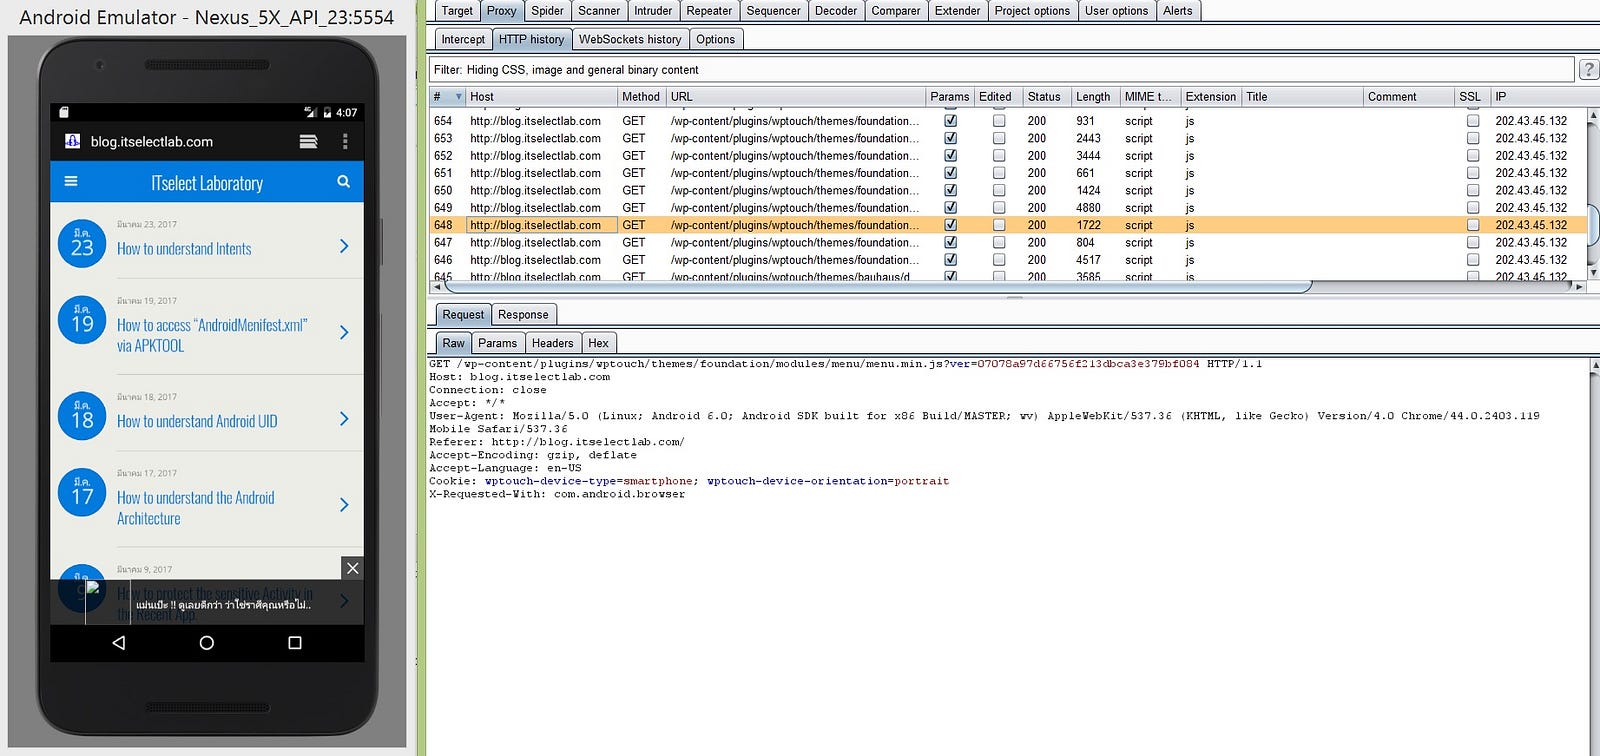This screenshot has height=756, width=1600.
Task: Open the Alerts tab
Action: click(1178, 11)
